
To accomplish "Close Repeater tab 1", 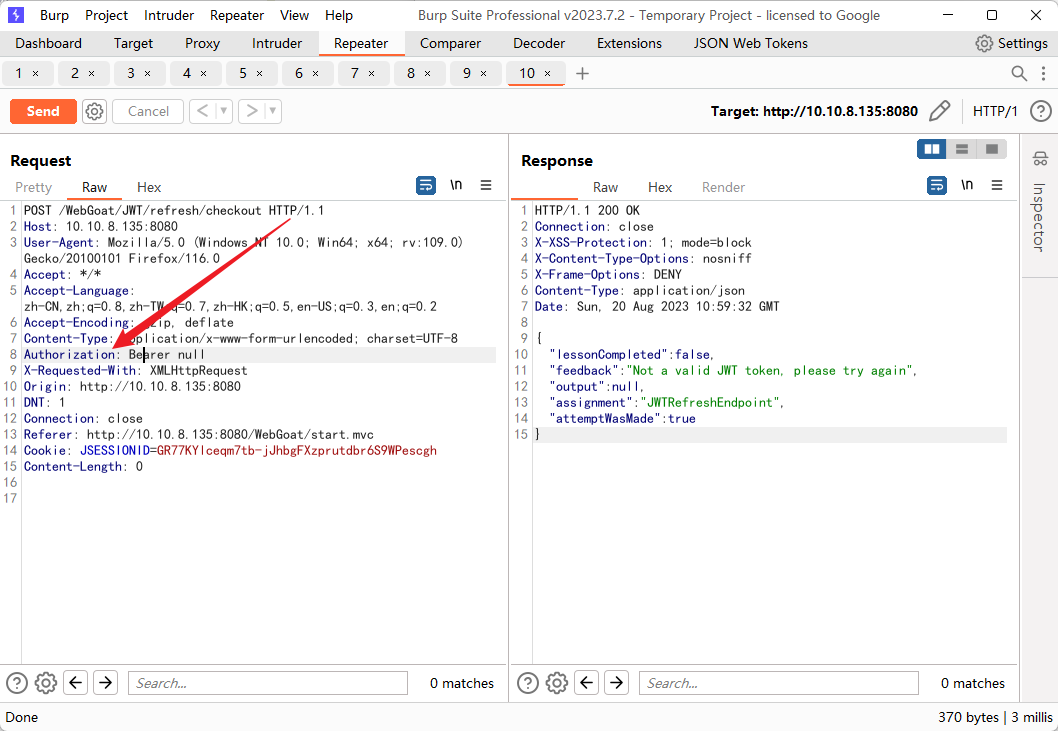I will pyautogui.click(x=36, y=74).
